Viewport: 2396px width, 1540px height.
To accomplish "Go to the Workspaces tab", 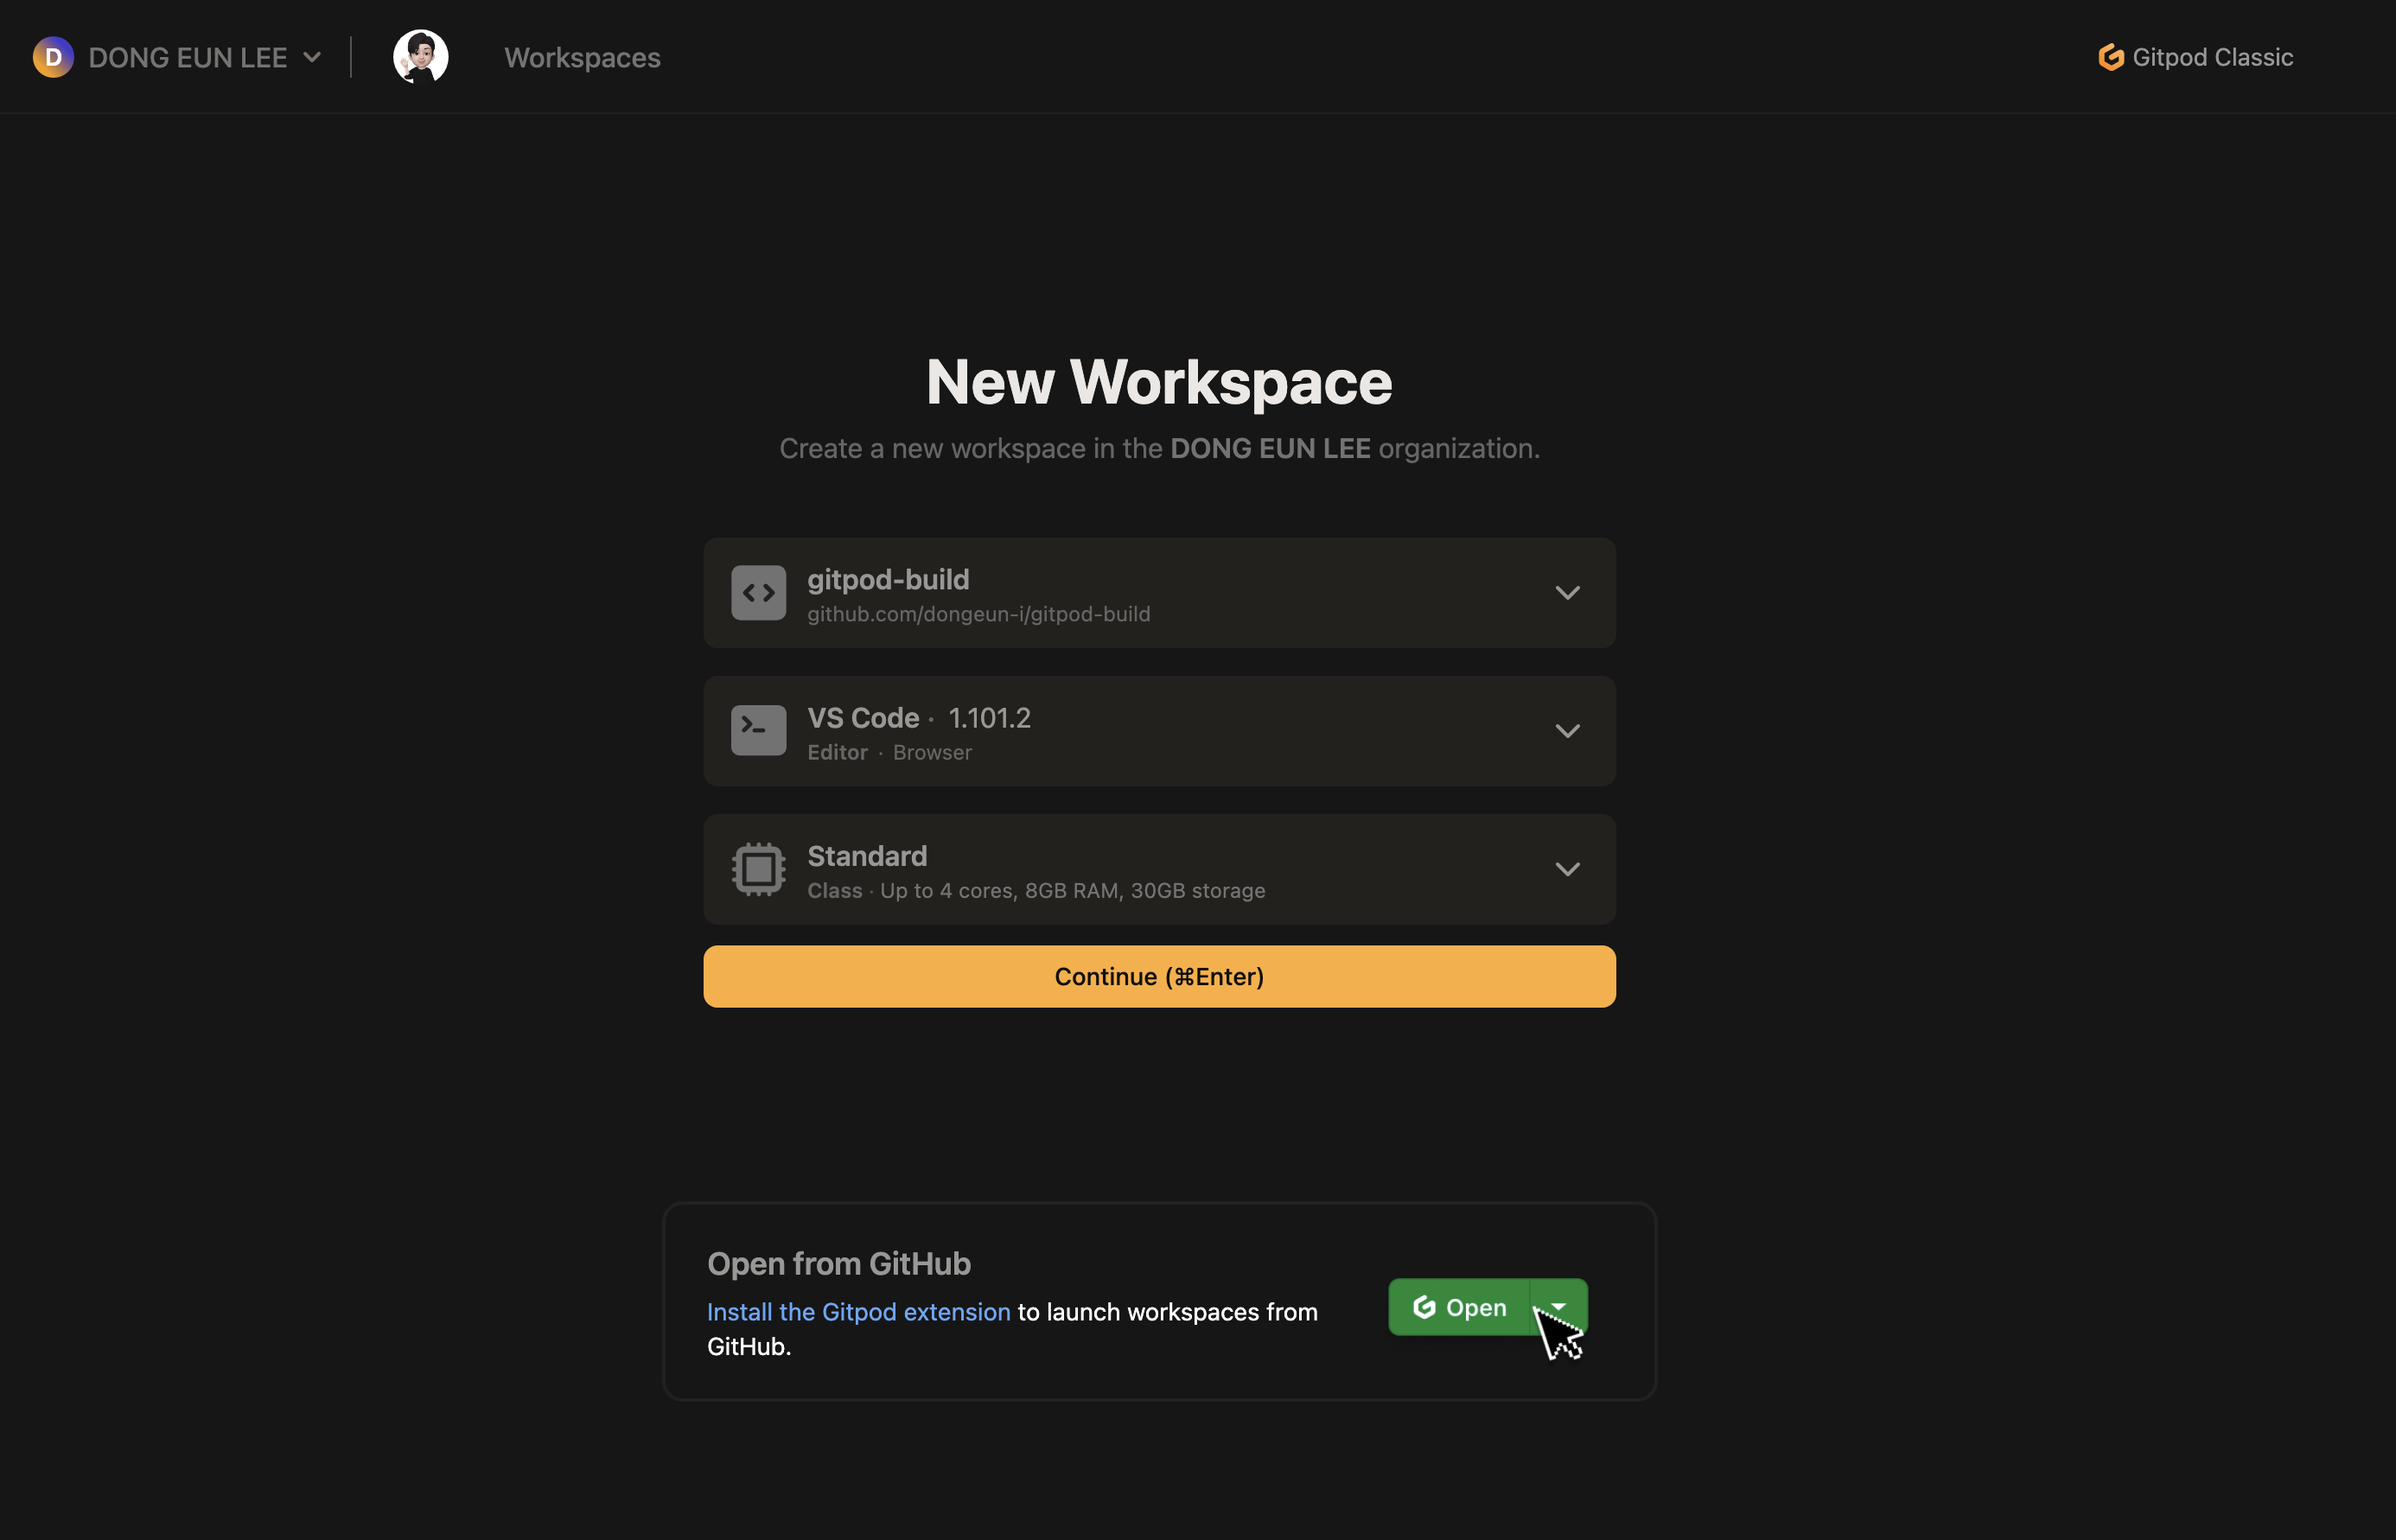I will 582,57.
